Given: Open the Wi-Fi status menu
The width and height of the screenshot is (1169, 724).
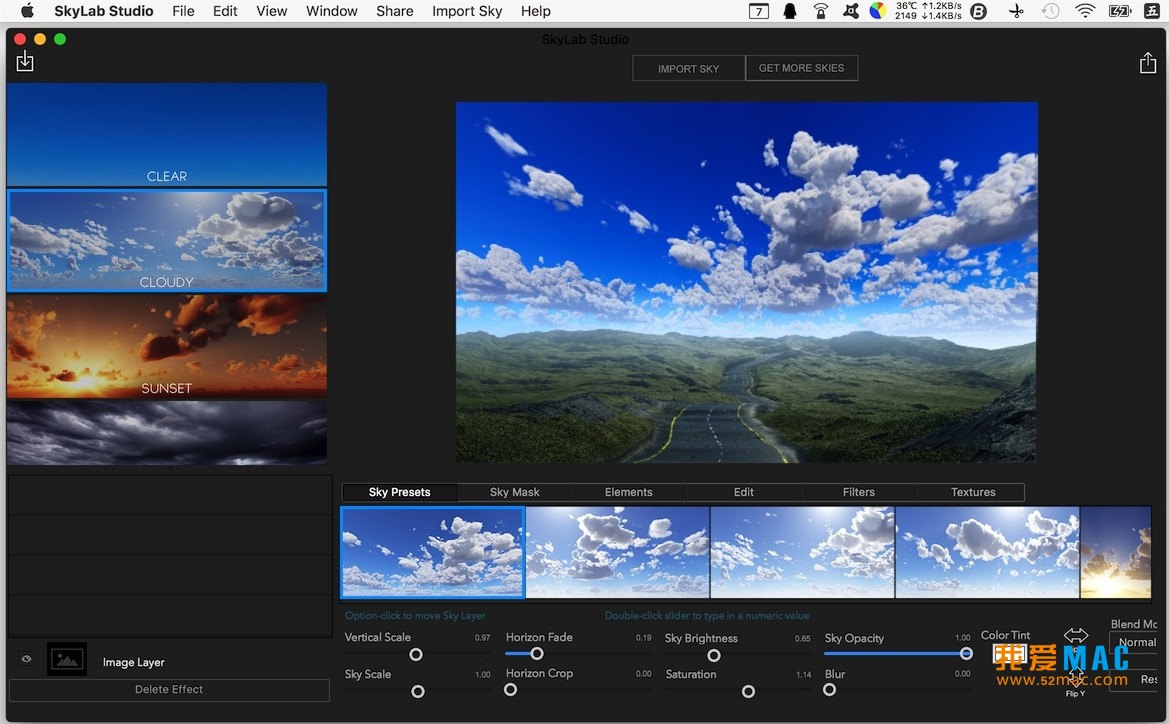Looking at the screenshot, I should pyautogui.click(x=1085, y=10).
